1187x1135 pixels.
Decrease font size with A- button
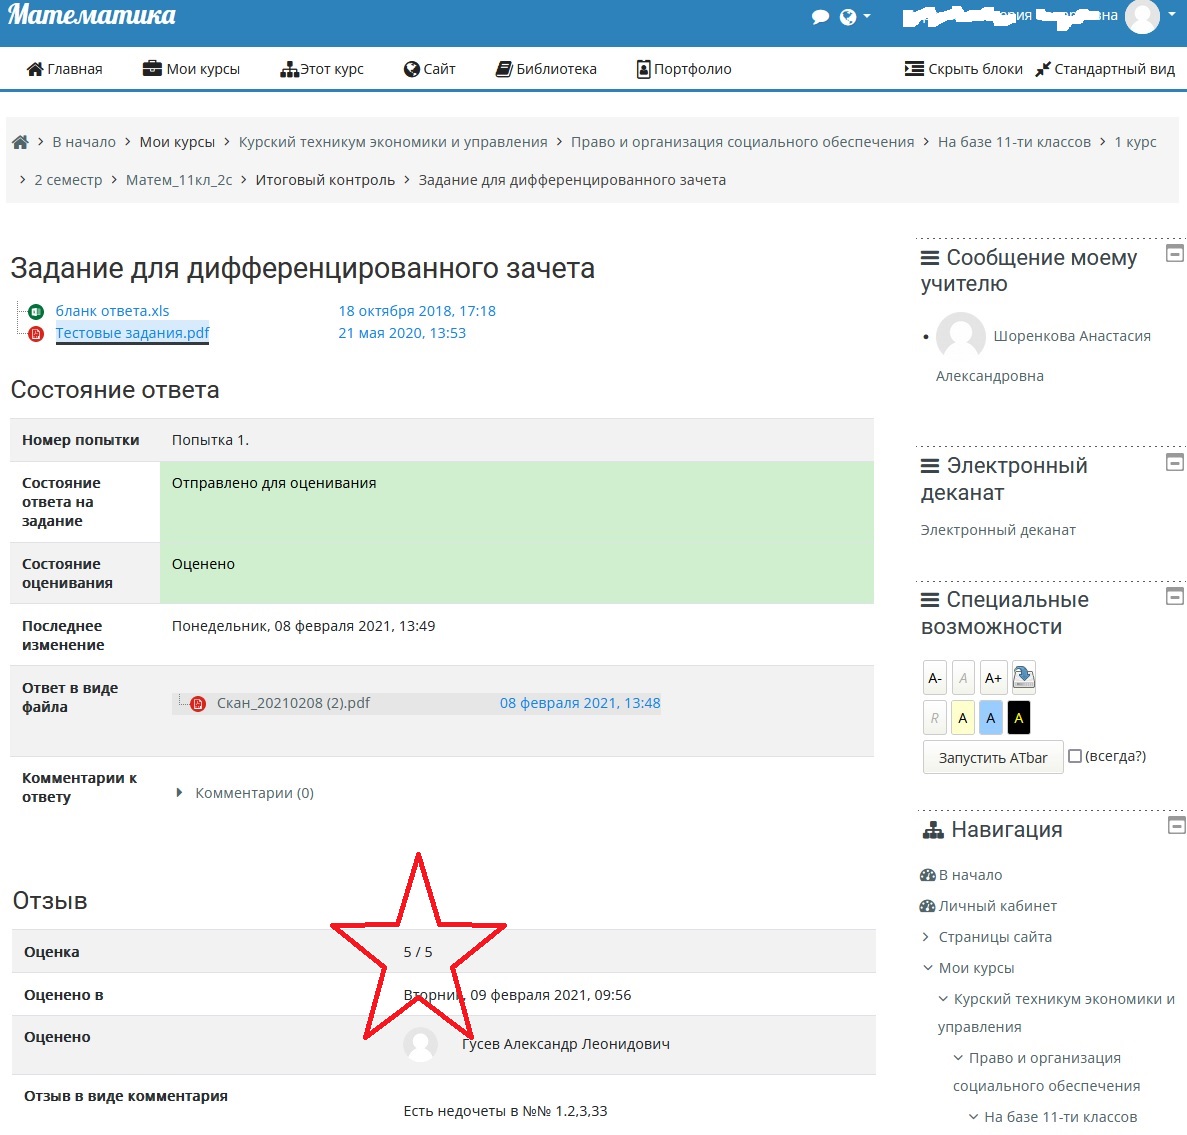935,678
